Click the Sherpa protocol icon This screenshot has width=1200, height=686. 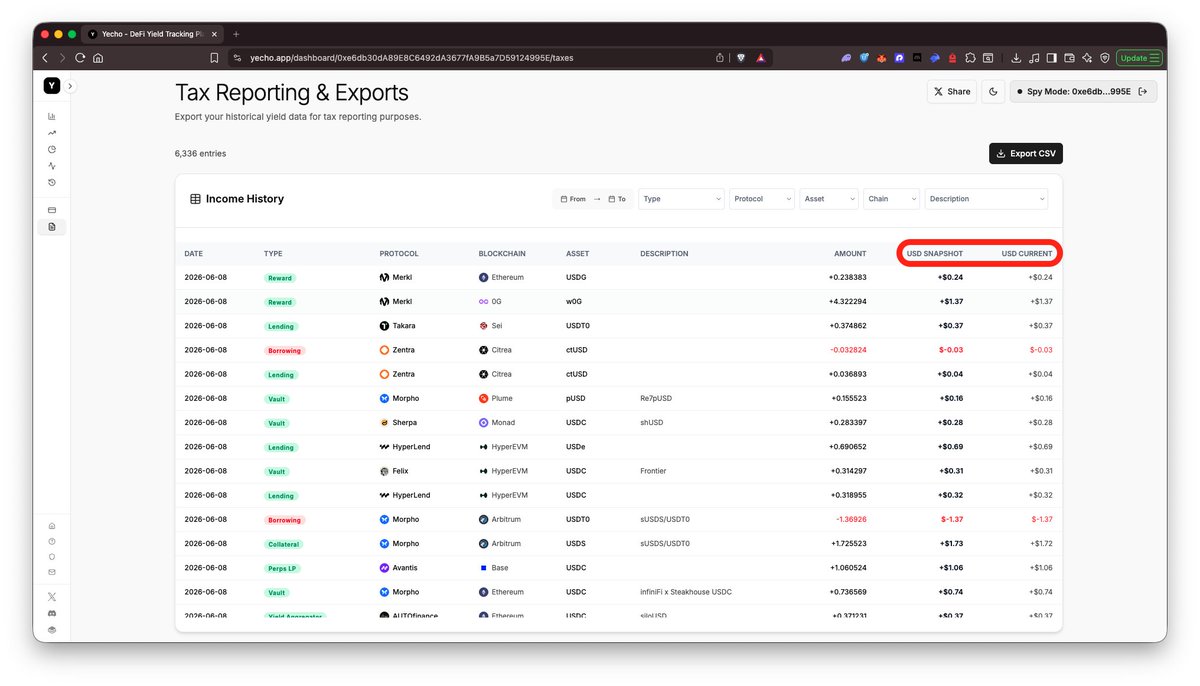tap(384, 423)
